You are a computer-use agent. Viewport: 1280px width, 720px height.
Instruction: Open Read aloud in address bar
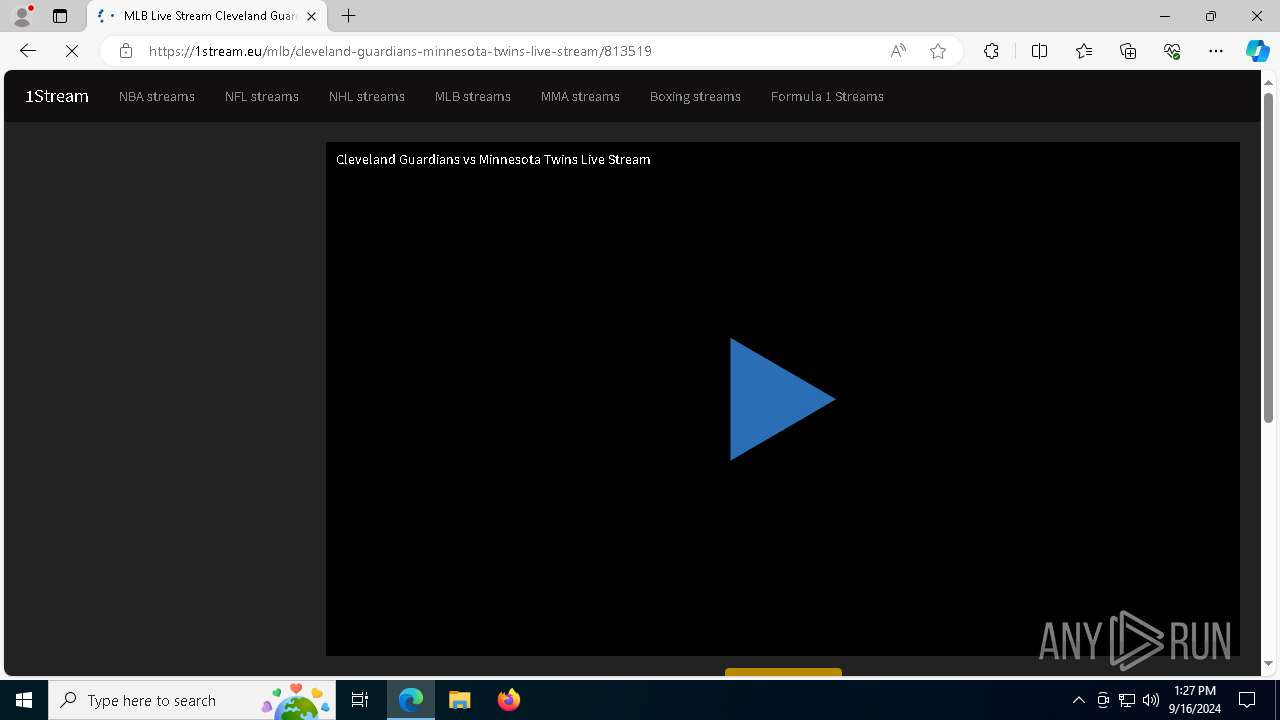[x=898, y=51]
